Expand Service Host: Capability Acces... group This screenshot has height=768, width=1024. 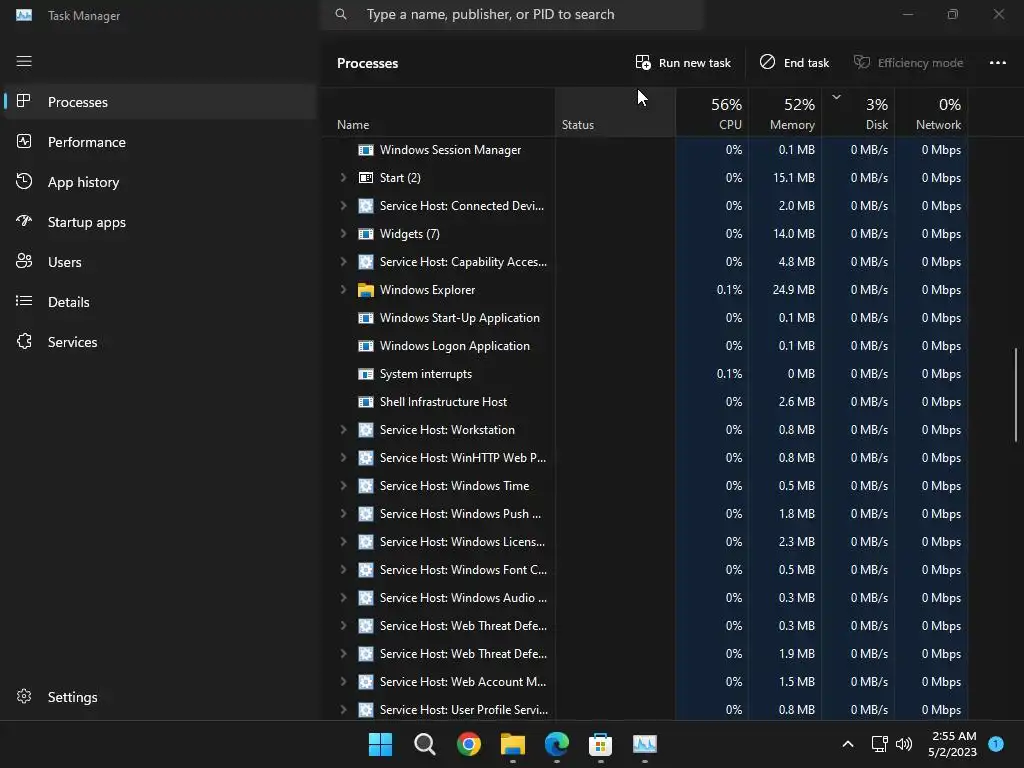[x=344, y=262]
